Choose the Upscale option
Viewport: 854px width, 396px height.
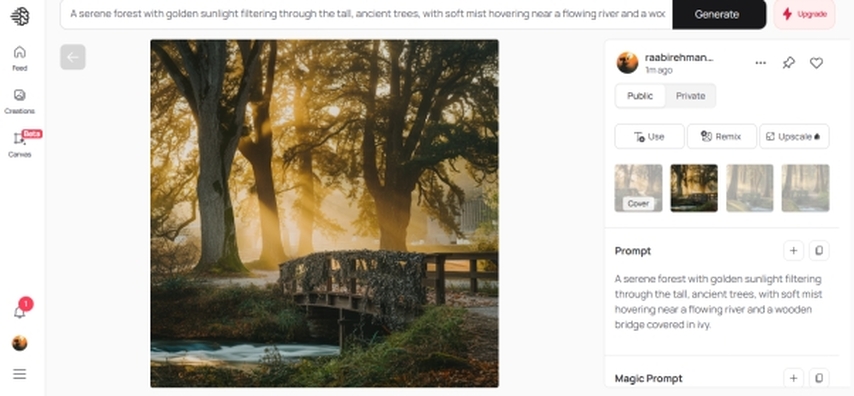coord(794,137)
